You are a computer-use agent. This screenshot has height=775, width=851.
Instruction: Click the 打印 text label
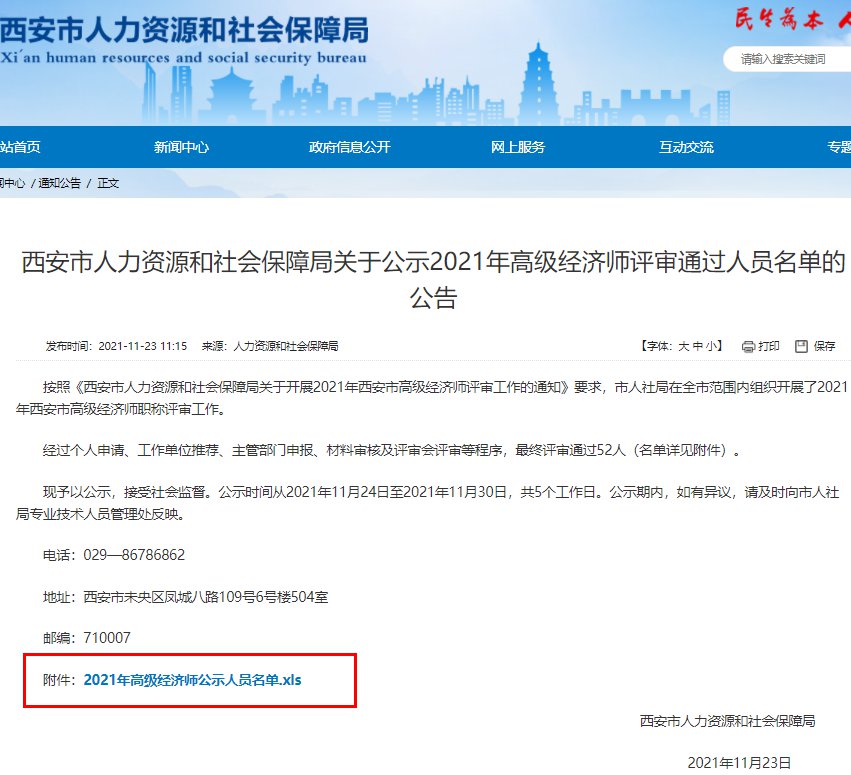pyautogui.click(x=769, y=346)
